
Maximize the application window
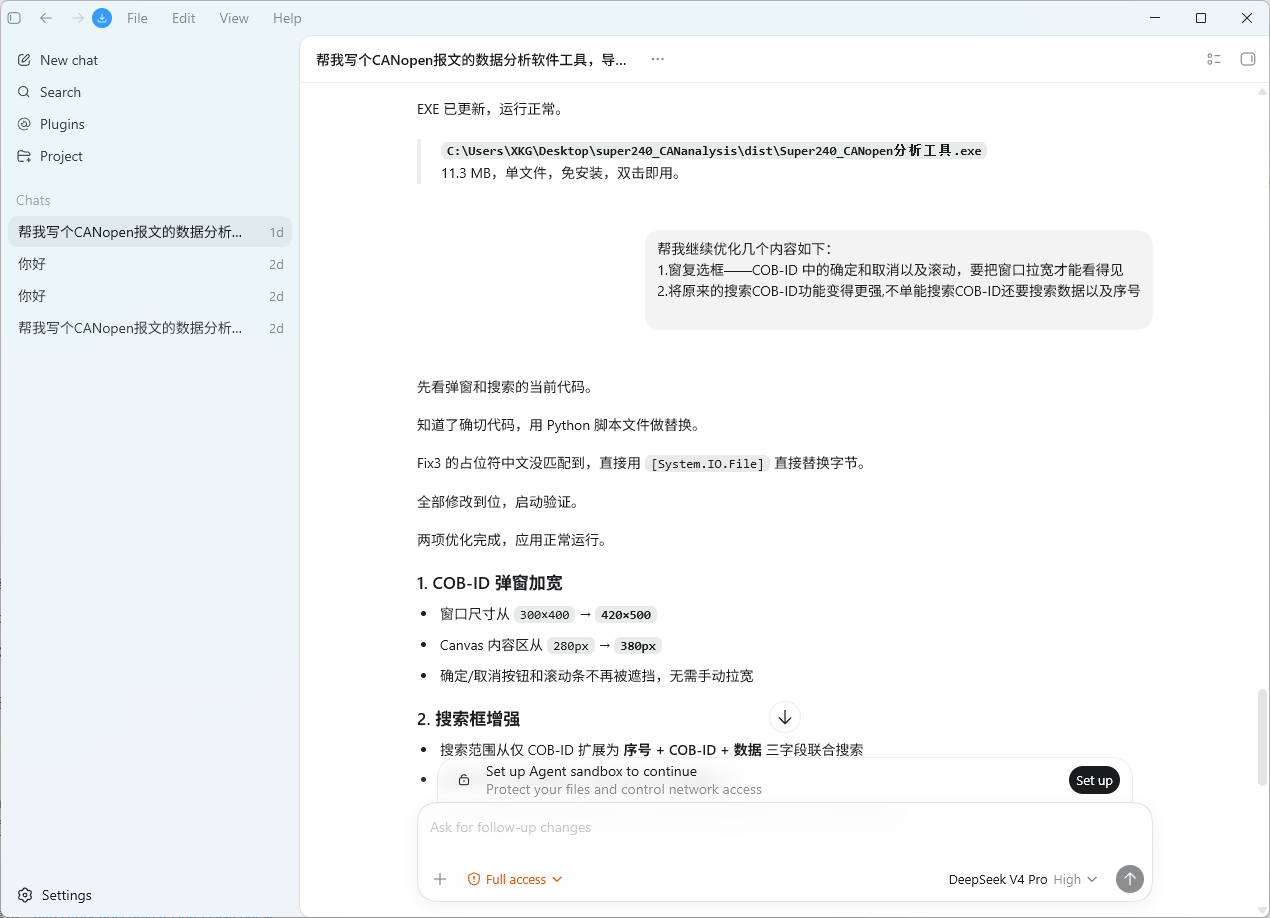click(x=1201, y=18)
